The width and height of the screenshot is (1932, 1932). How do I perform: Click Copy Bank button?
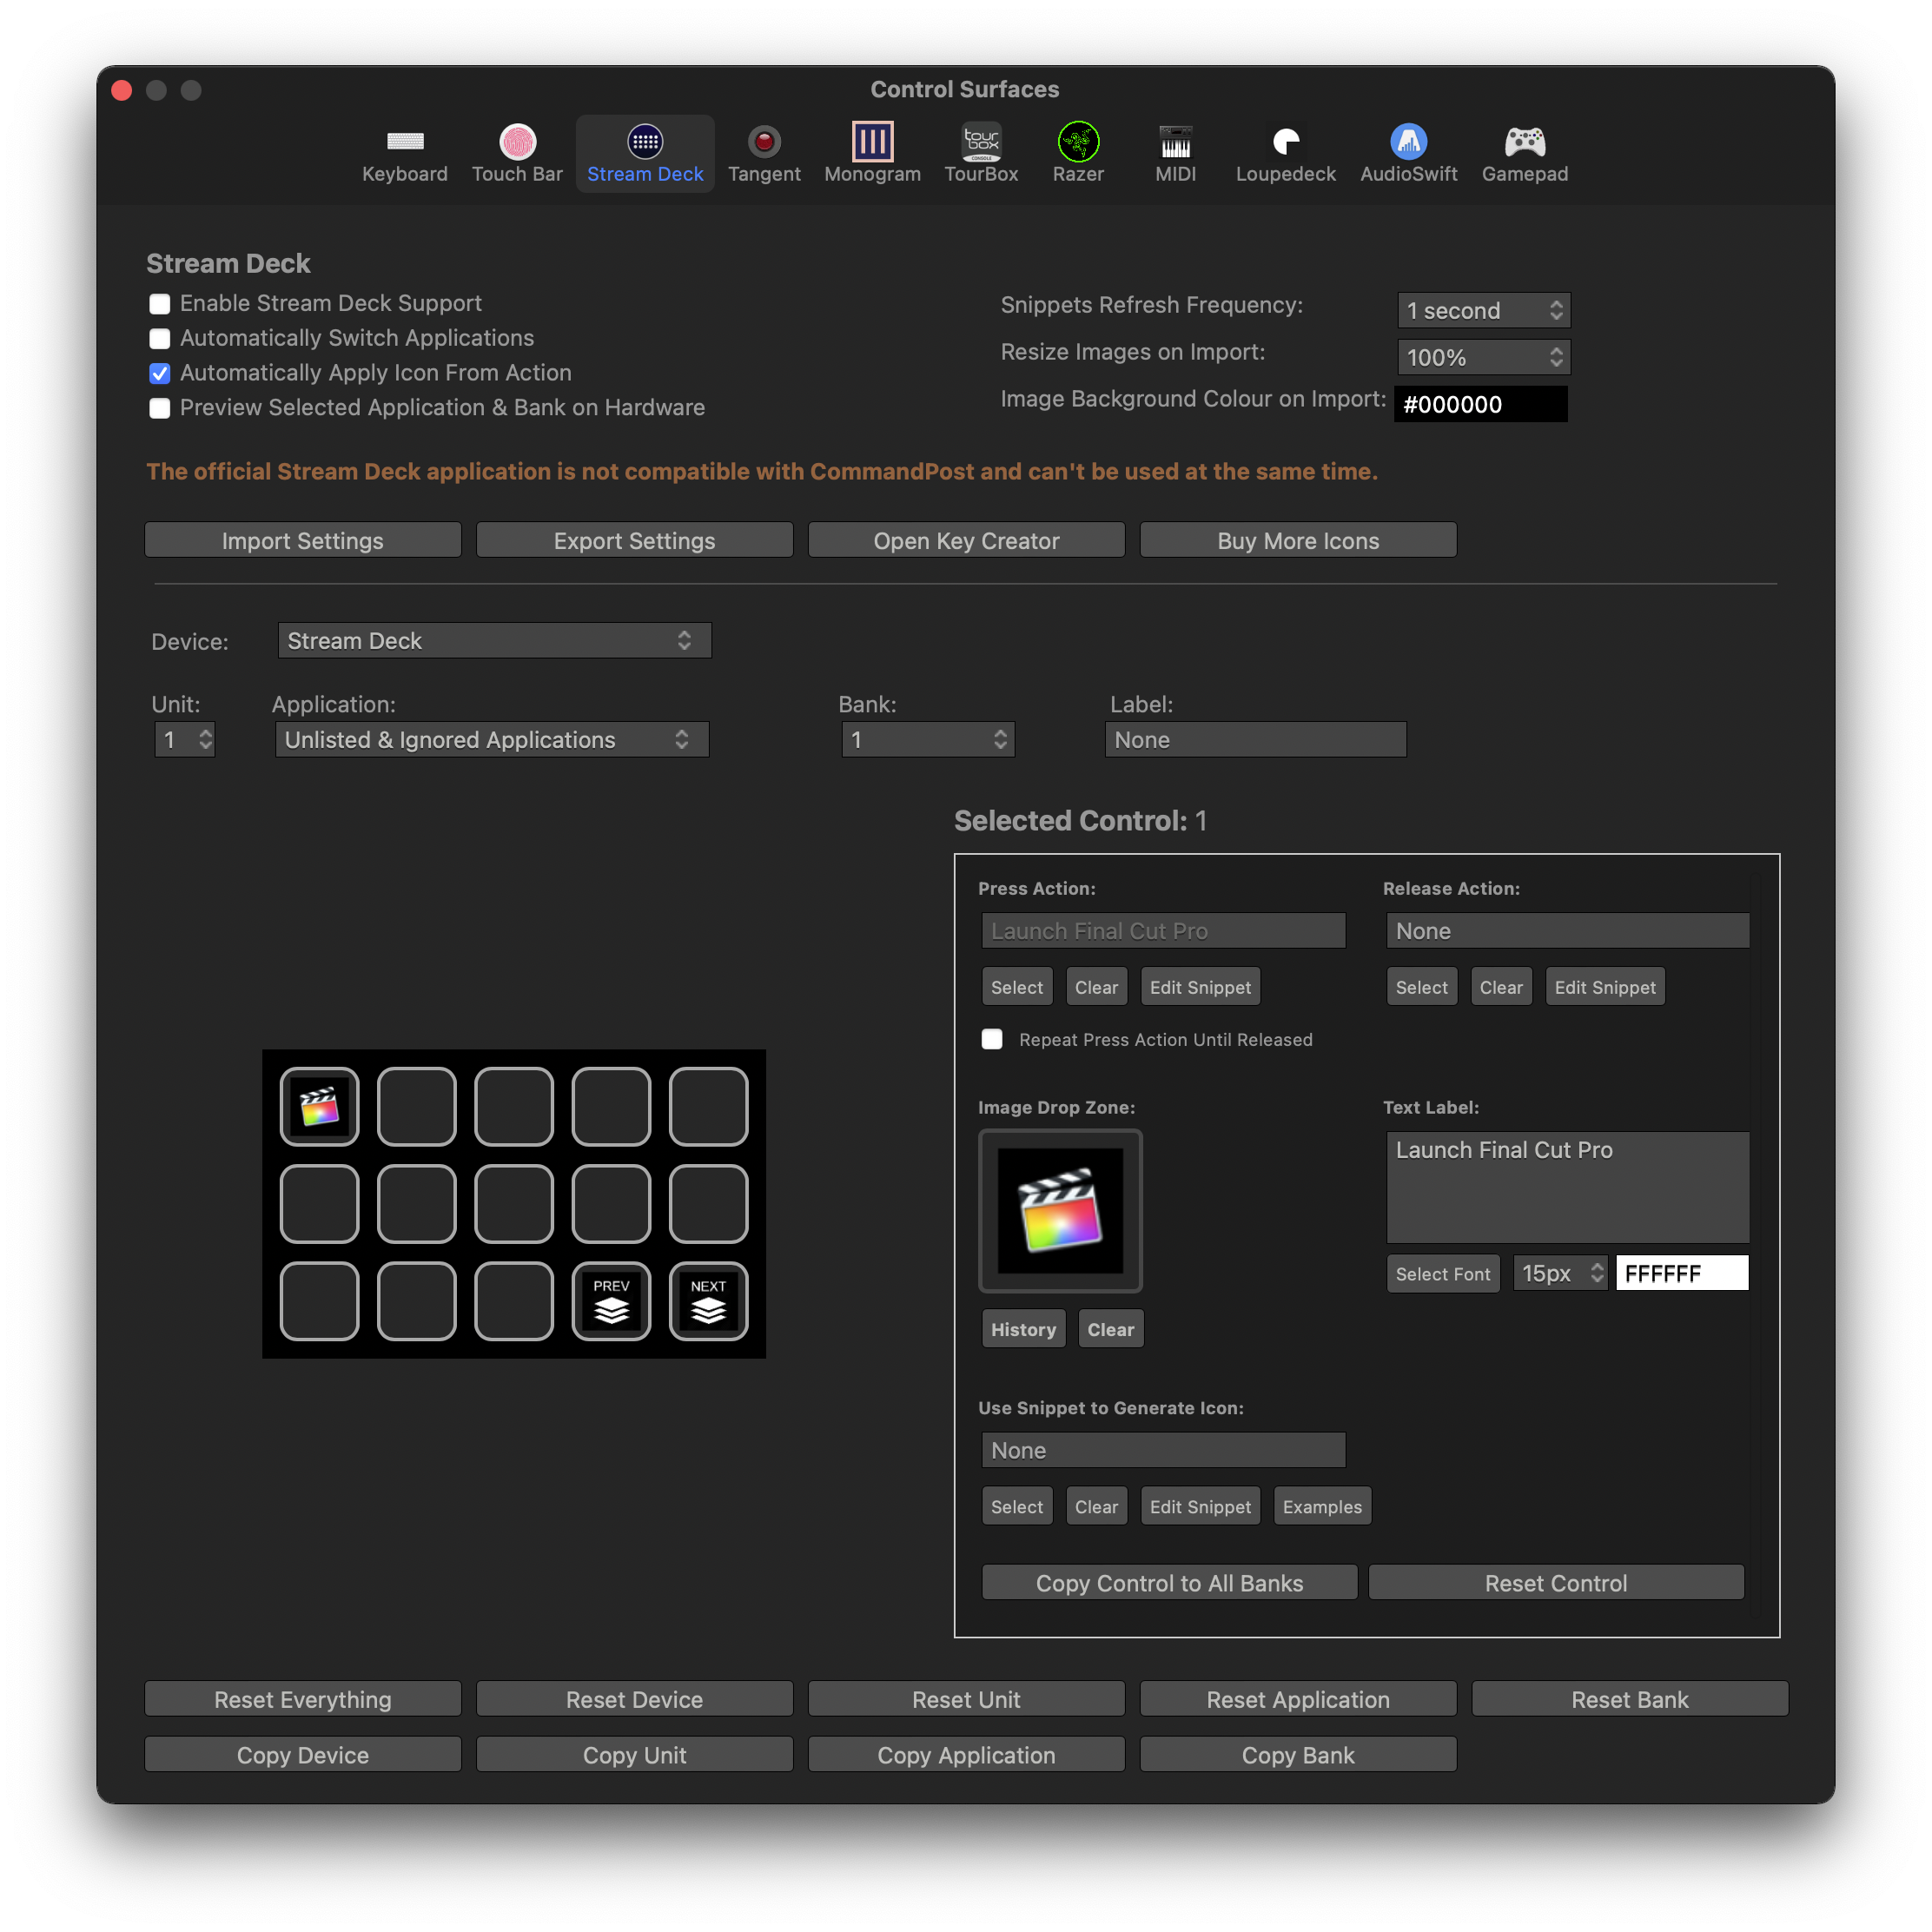(x=1298, y=1755)
